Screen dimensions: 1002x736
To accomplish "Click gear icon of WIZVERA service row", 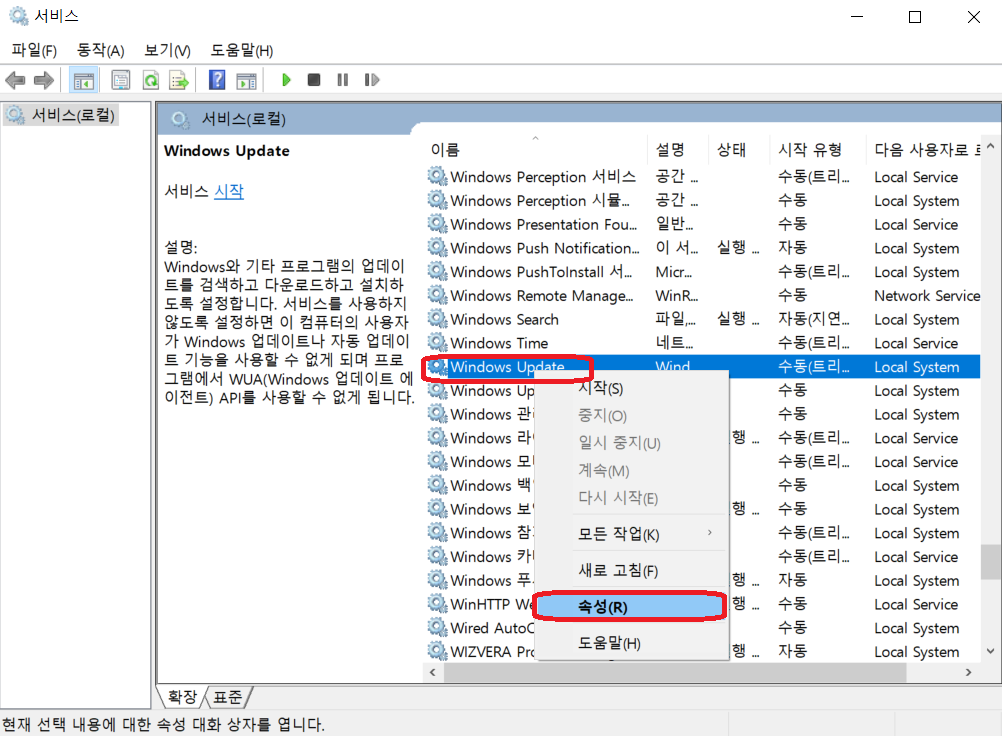I will click(x=438, y=651).
